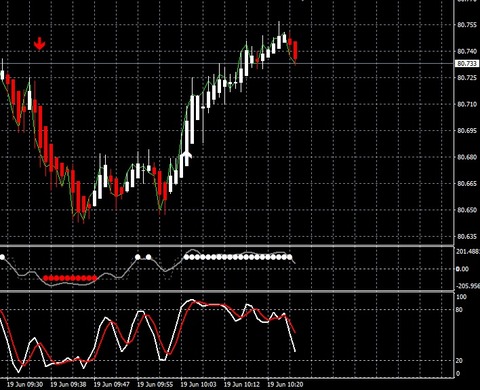Click the 80.695 price axis label
This screenshot has height=390, width=480.
tap(467, 131)
